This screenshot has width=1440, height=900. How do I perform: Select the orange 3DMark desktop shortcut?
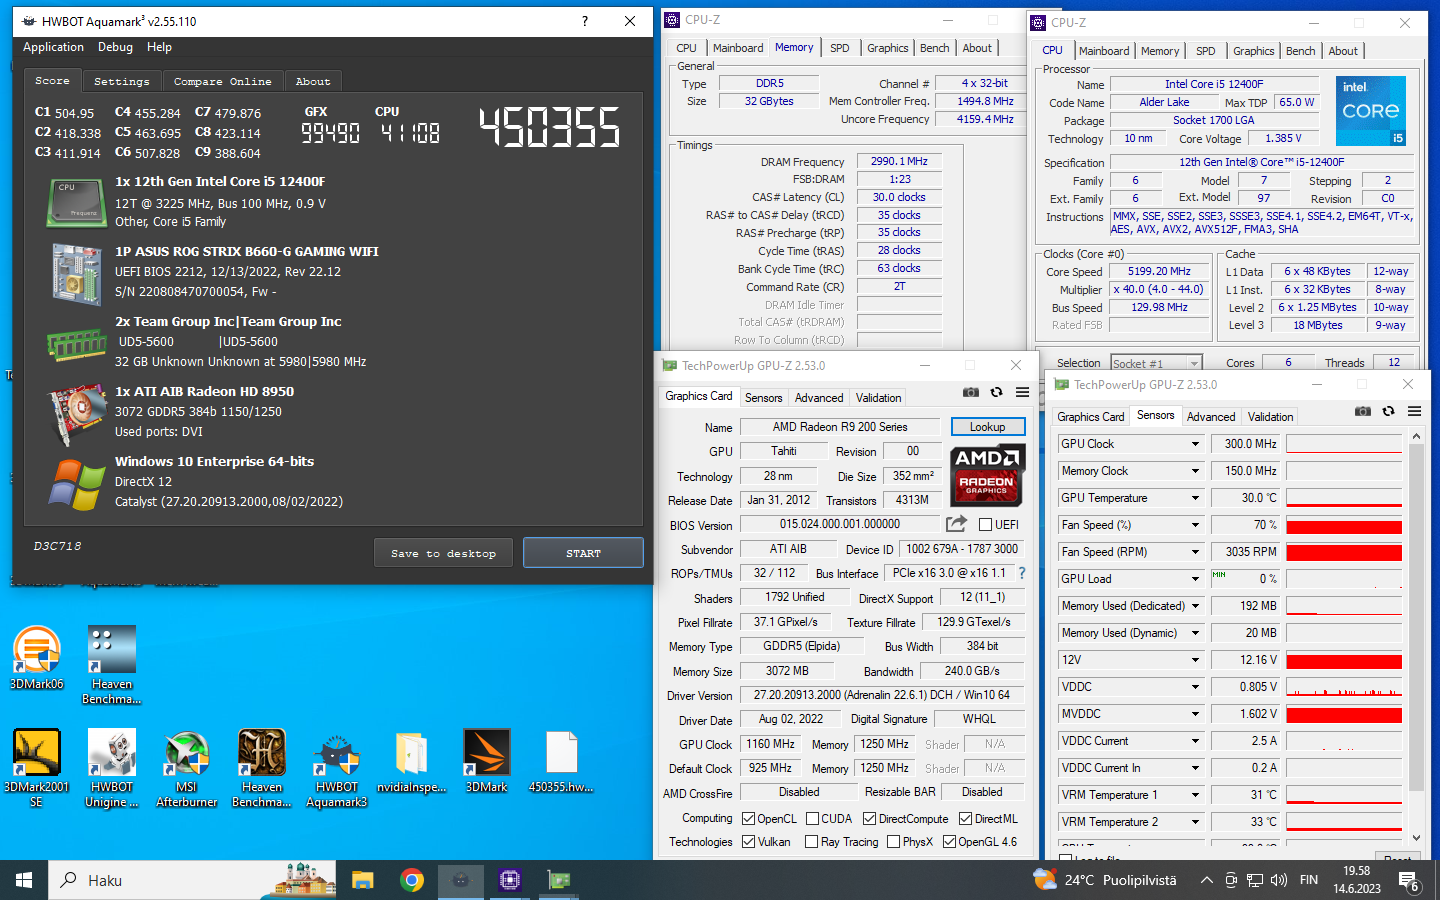487,762
